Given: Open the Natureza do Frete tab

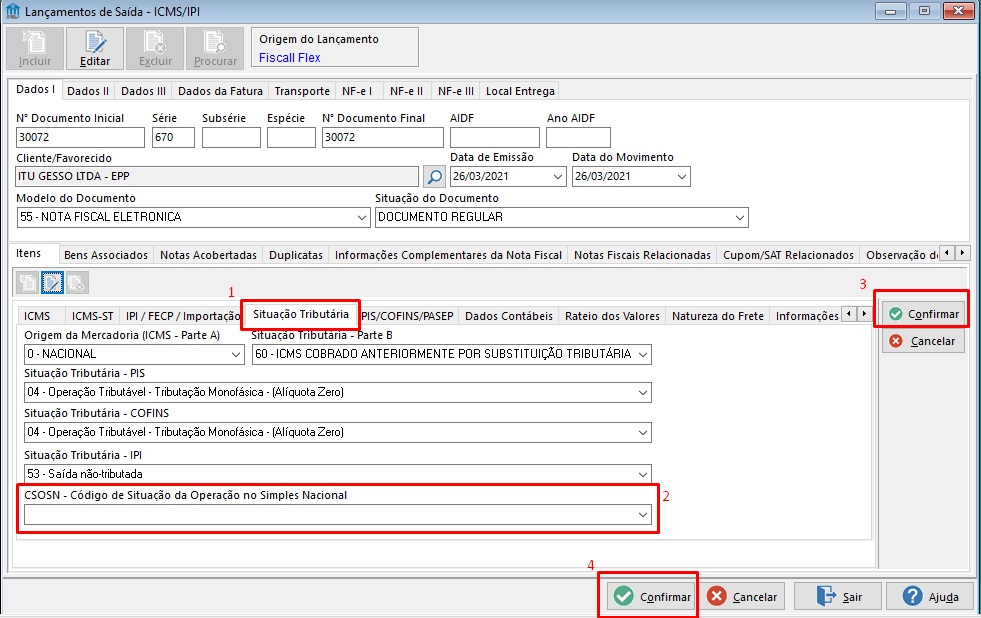Looking at the screenshot, I should pyautogui.click(x=718, y=317).
